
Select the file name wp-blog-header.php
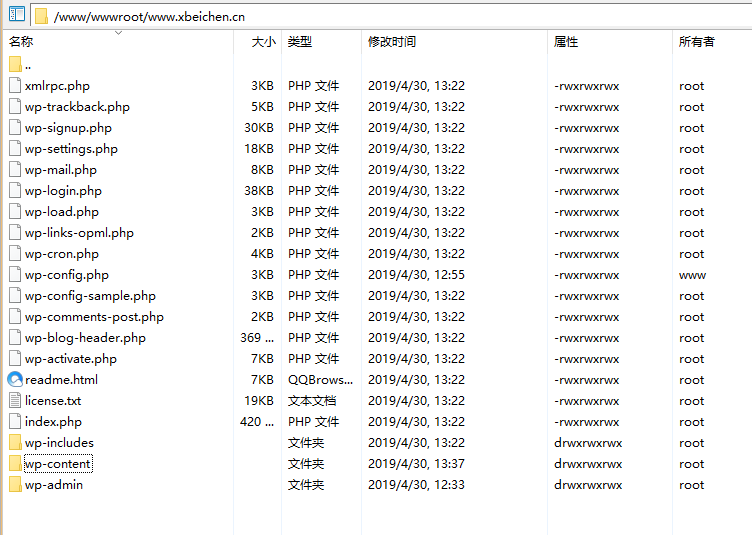[85, 338]
